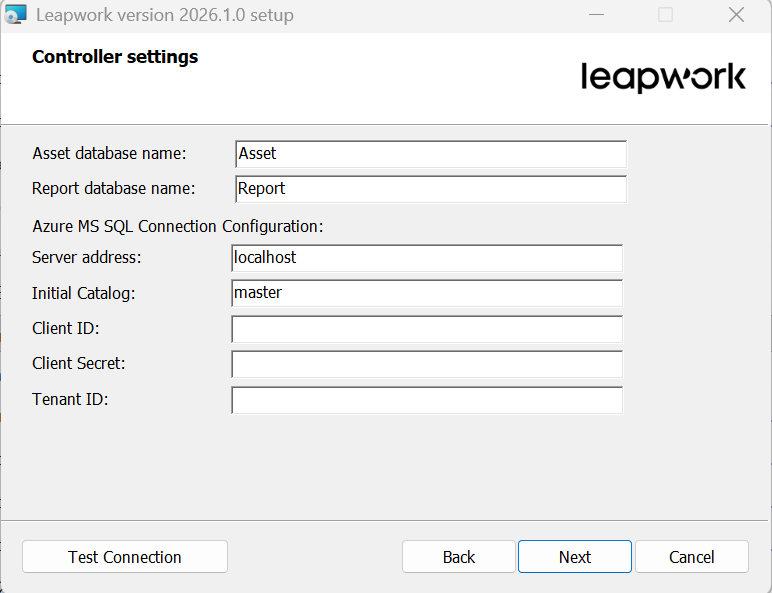Go back with the Back button
Image resolution: width=772 pixels, height=593 pixels.
[x=458, y=557]
